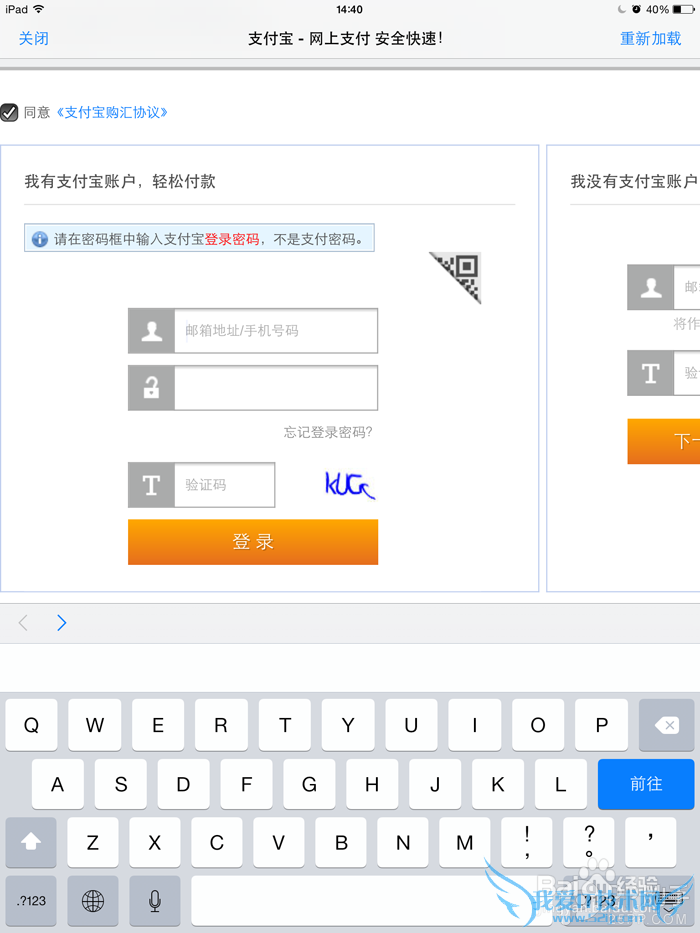Image resolution: width=700 pixels, height=933 pixels.
Task: Tap the S key
Action: (121, 784)
